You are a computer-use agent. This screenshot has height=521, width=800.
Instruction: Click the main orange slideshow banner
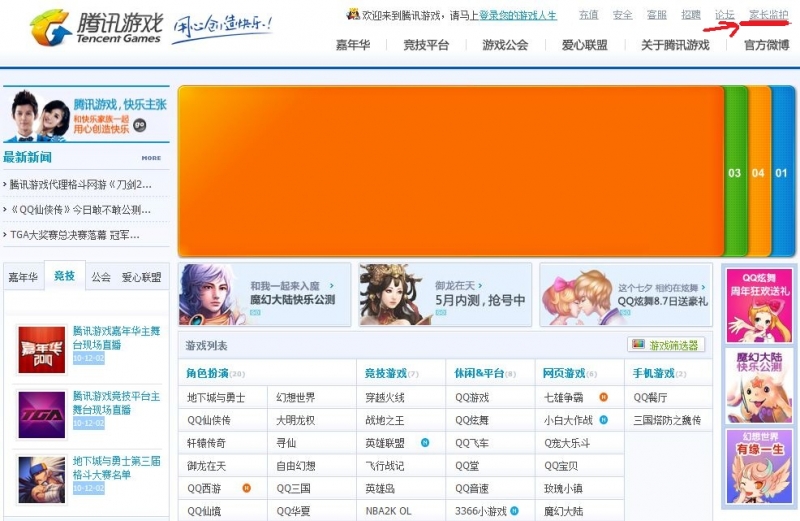click(x=451, y=171)
